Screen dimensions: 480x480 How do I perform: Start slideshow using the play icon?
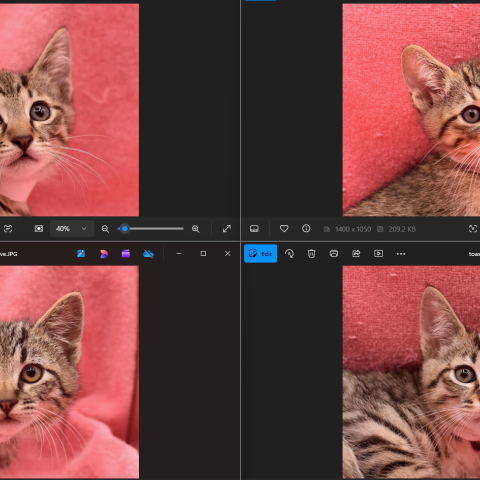point(378,254)
